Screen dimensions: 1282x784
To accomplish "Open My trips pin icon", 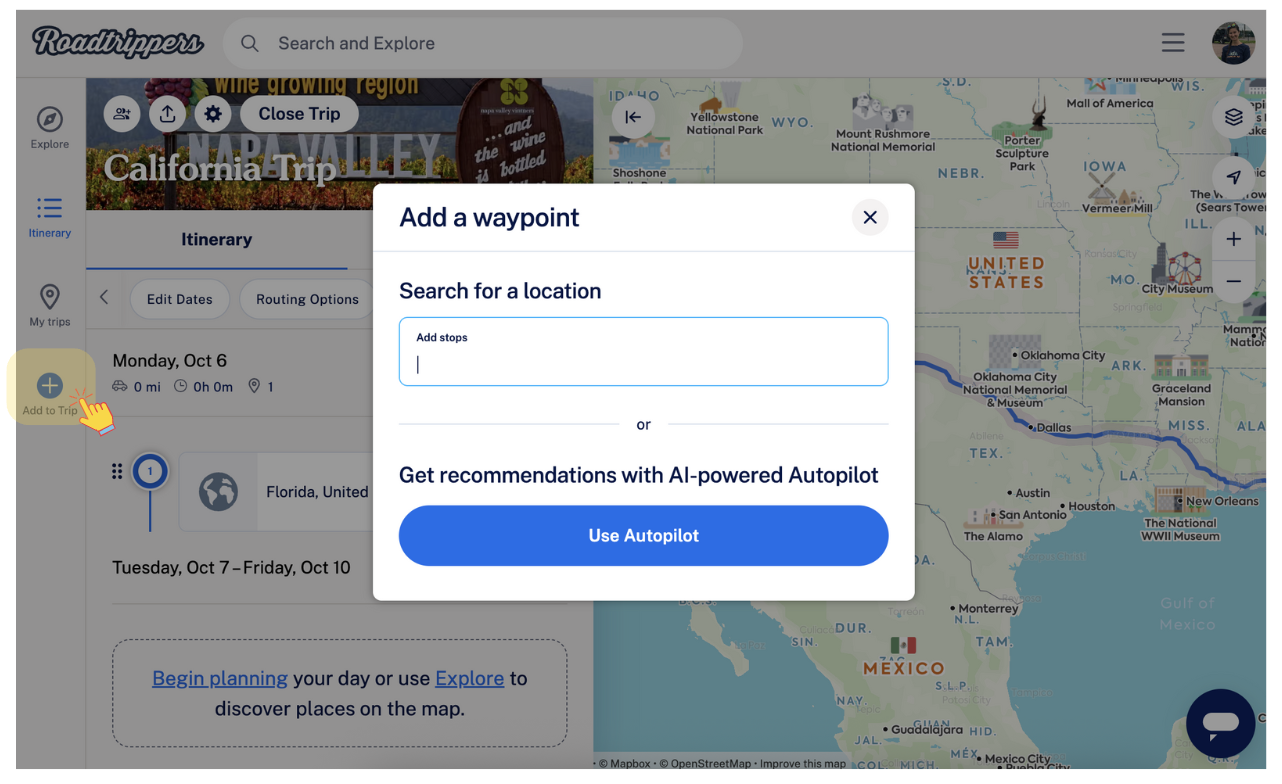I will point(50,297).
